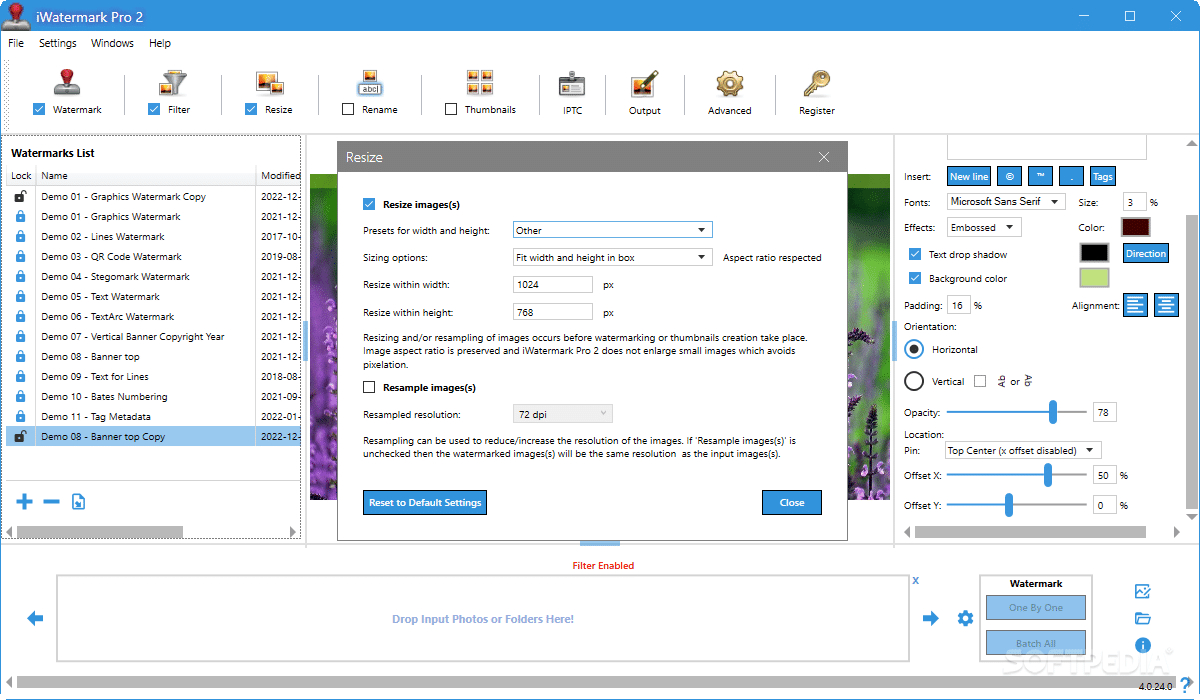Open Resampled resolution 72 dpi dropdown

coord(563,413)
